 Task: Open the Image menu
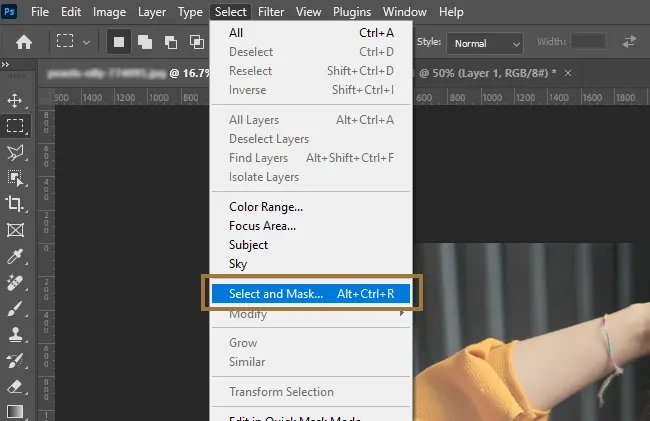click(109, 12)
